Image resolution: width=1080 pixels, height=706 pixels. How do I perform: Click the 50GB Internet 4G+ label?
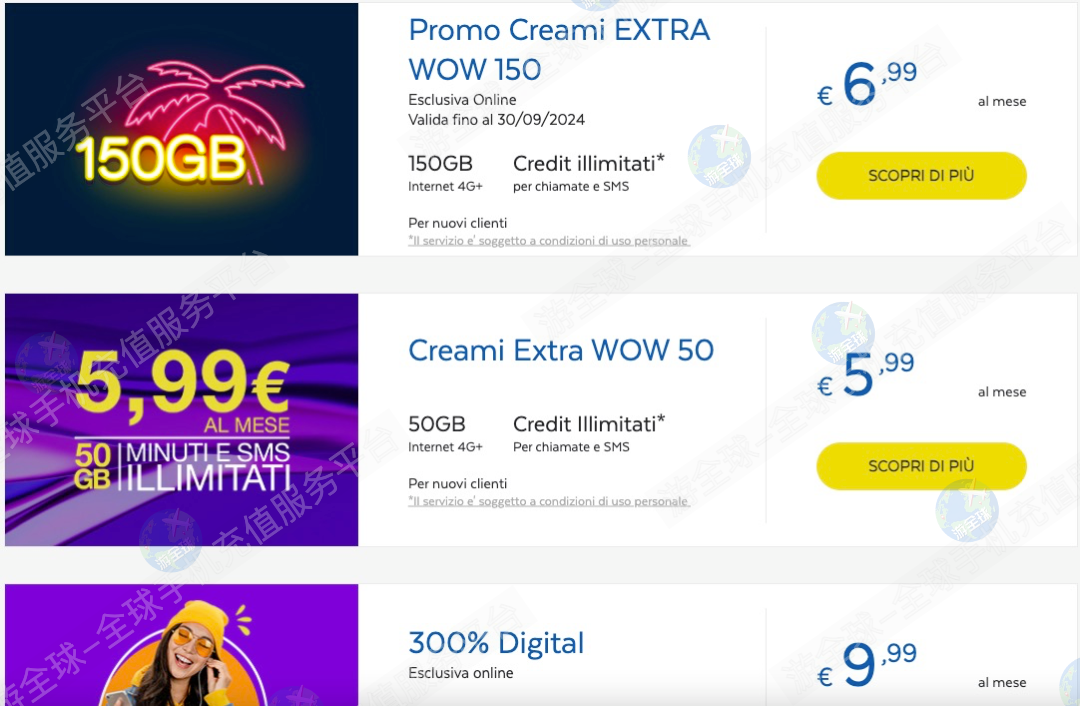tap(445, 433)
